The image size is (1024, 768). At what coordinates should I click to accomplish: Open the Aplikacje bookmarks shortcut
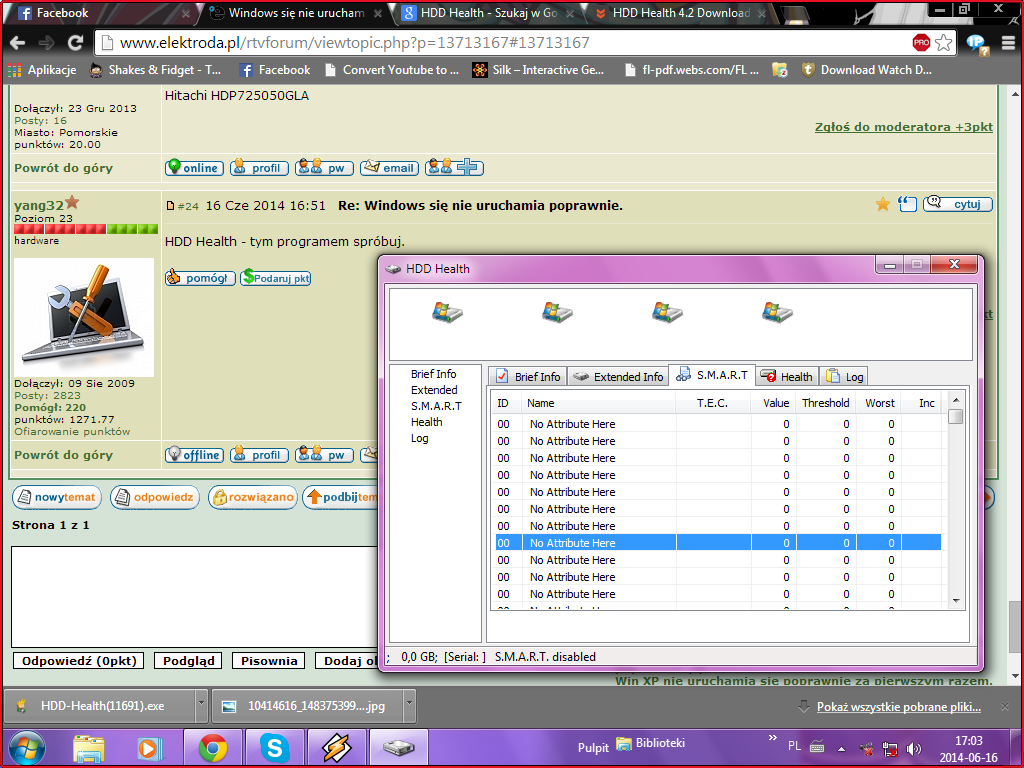click(42, 70)
